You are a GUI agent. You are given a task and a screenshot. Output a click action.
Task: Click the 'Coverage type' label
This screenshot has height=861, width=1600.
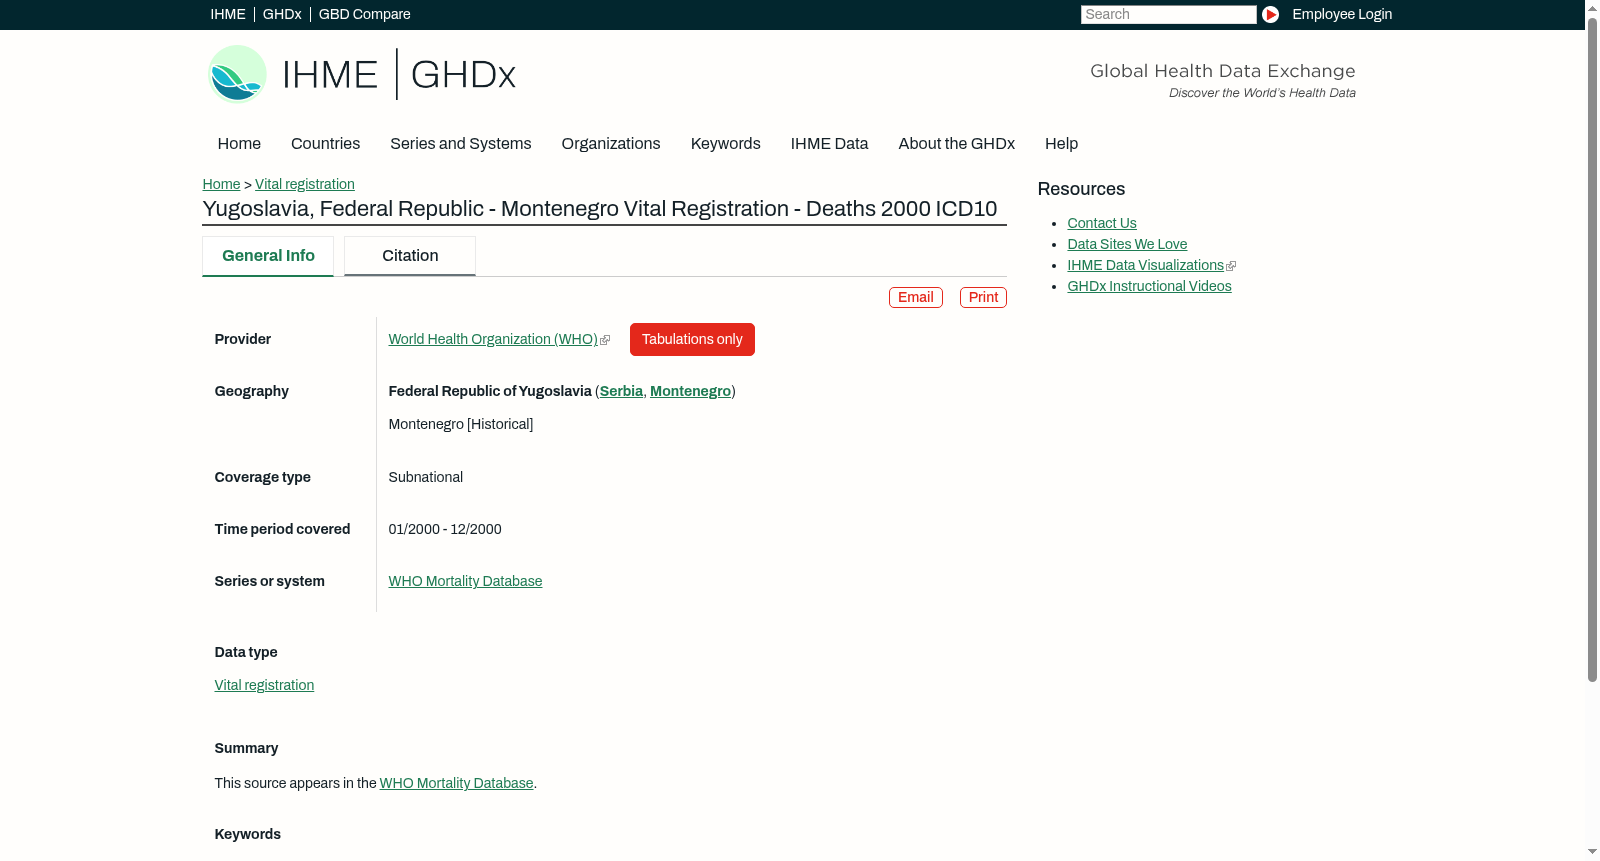coord(263,477)
